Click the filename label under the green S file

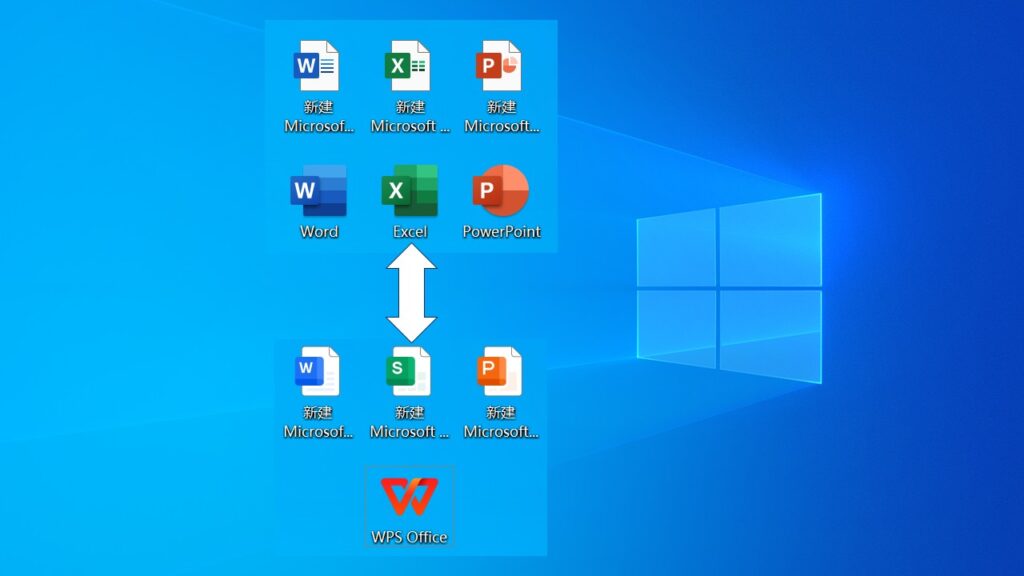pyautogui.click(x=409, y=422)
